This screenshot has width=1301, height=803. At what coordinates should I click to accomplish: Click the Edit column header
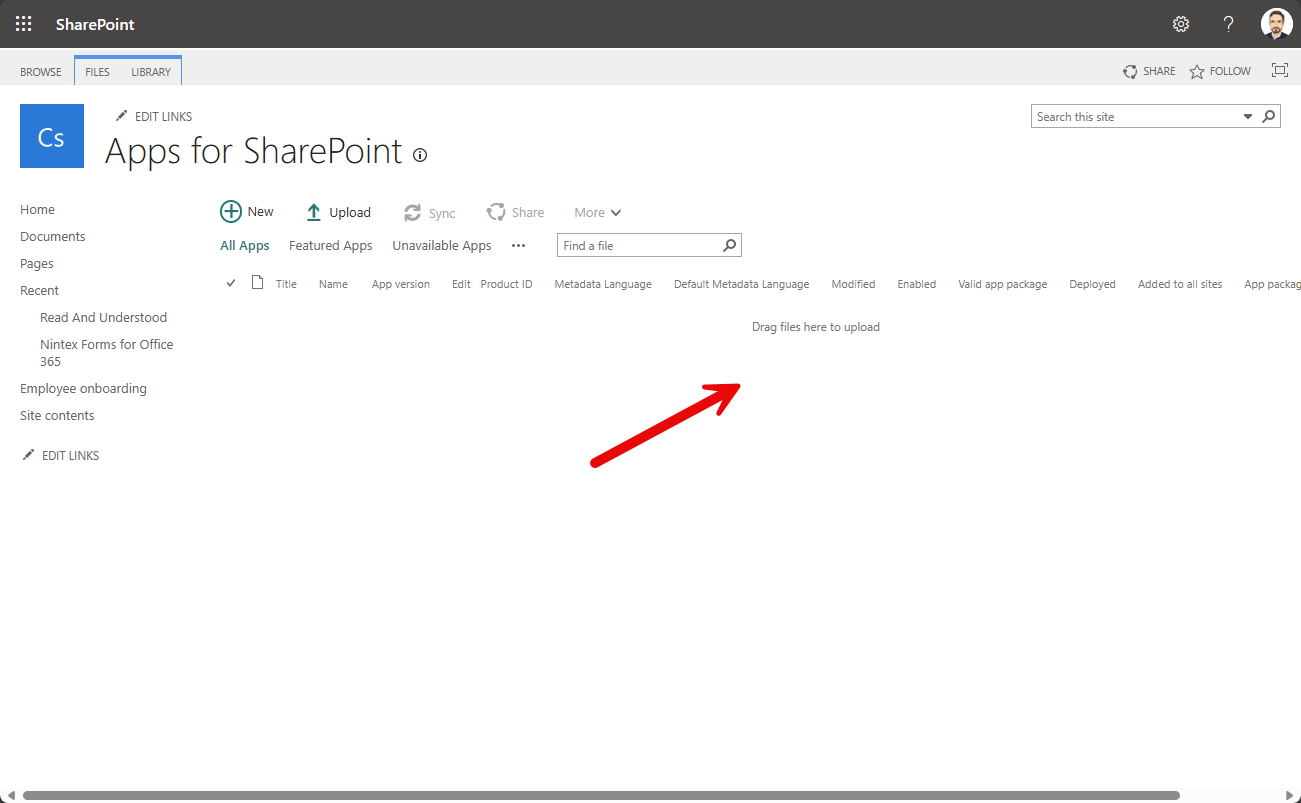point(460,284)
